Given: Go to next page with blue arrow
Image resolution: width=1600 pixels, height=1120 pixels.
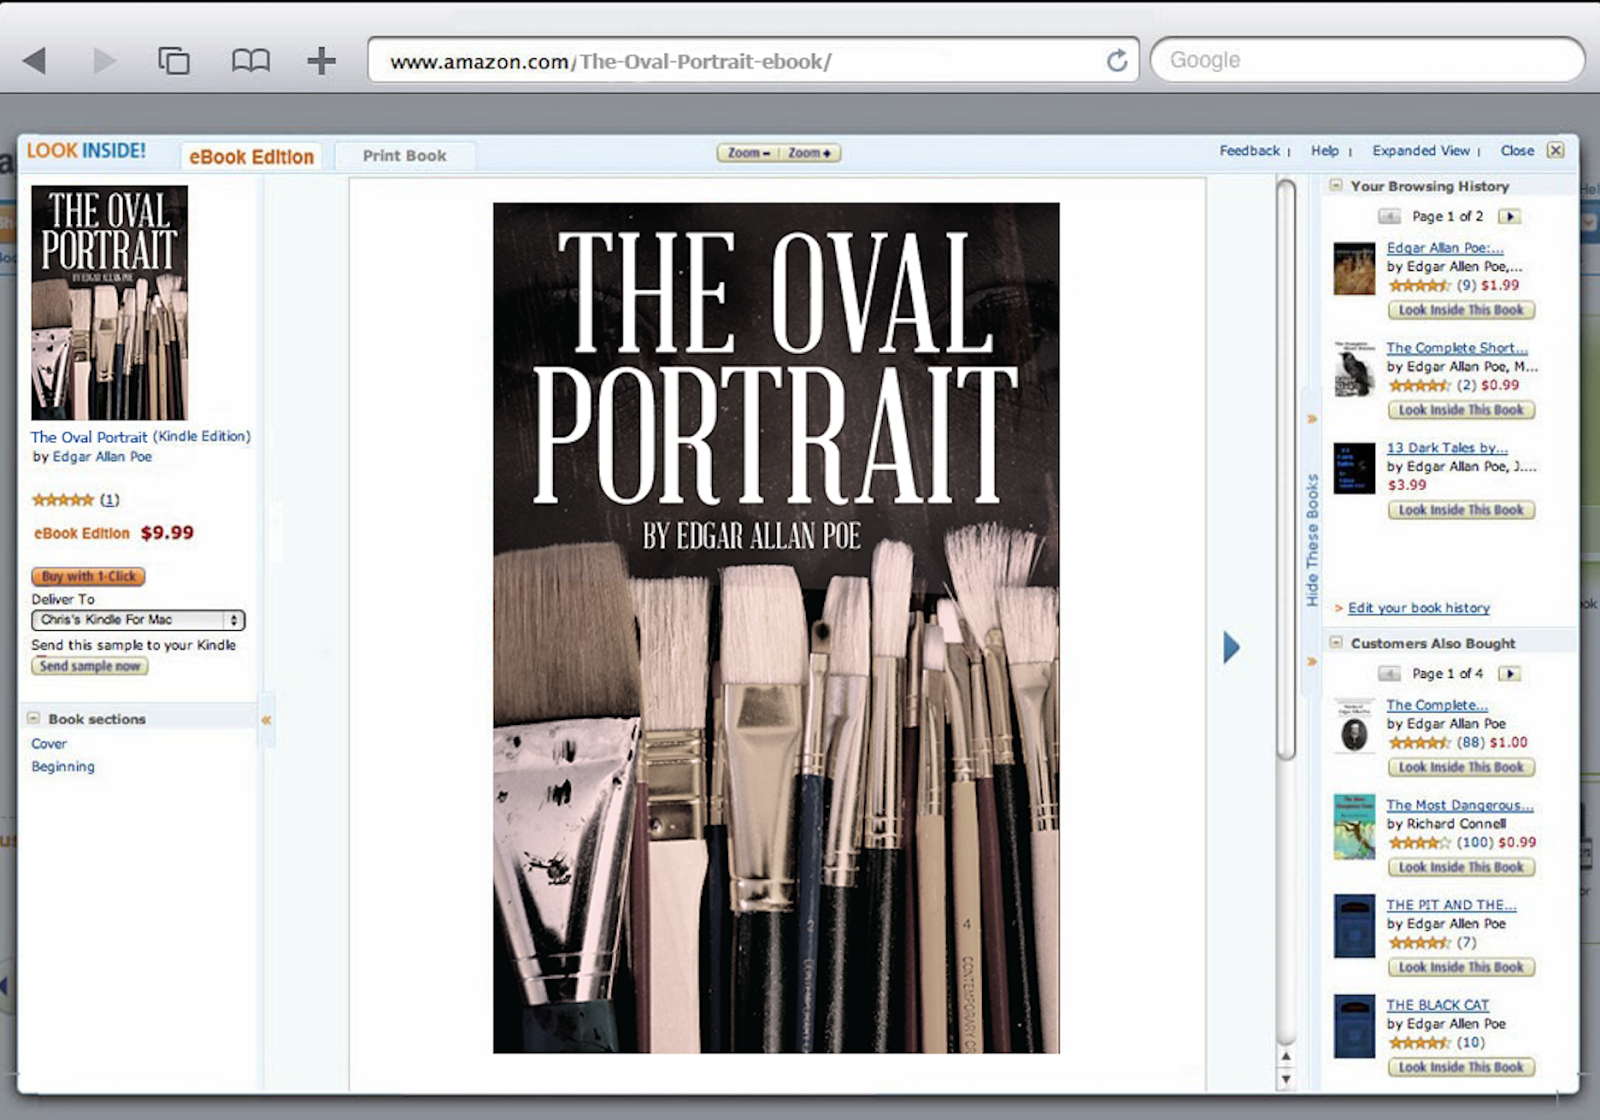Looking at the screenshot, I should click(x=1231, y=647).
